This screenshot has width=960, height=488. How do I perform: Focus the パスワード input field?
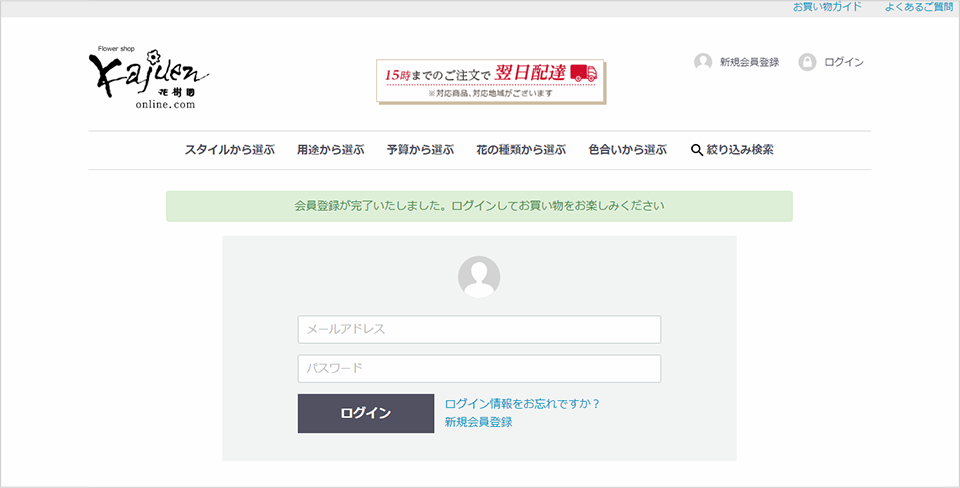479,368
